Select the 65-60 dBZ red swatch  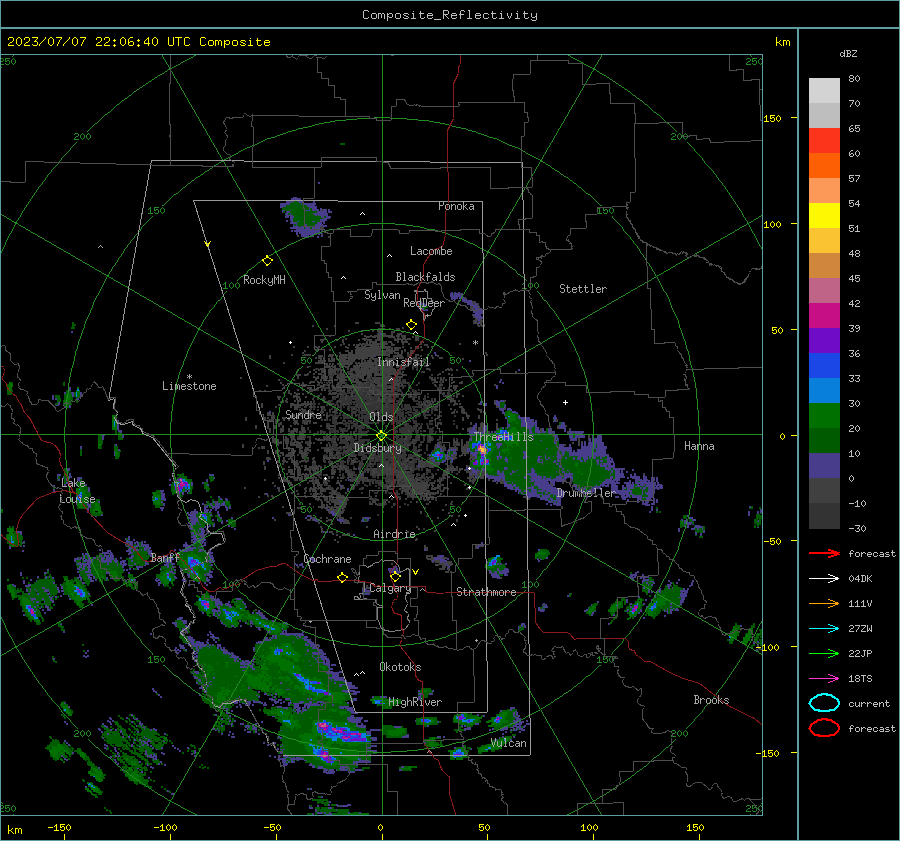[x=824, y=141]
